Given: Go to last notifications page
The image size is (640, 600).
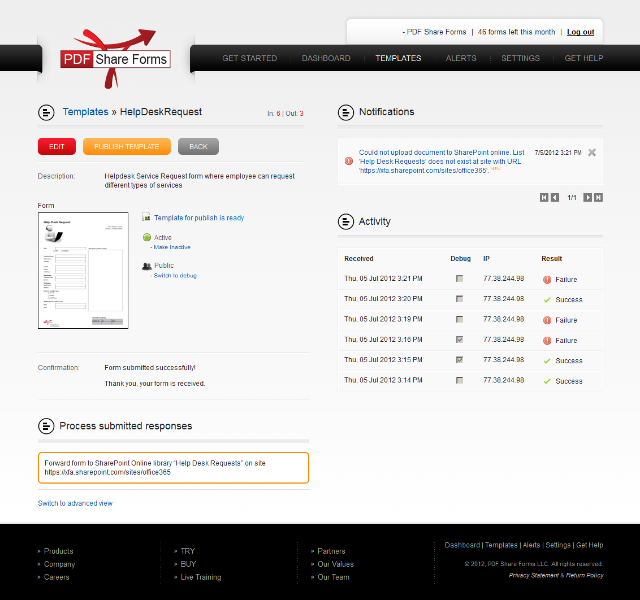Looking at the screenshot, I should tap(598, 198).
